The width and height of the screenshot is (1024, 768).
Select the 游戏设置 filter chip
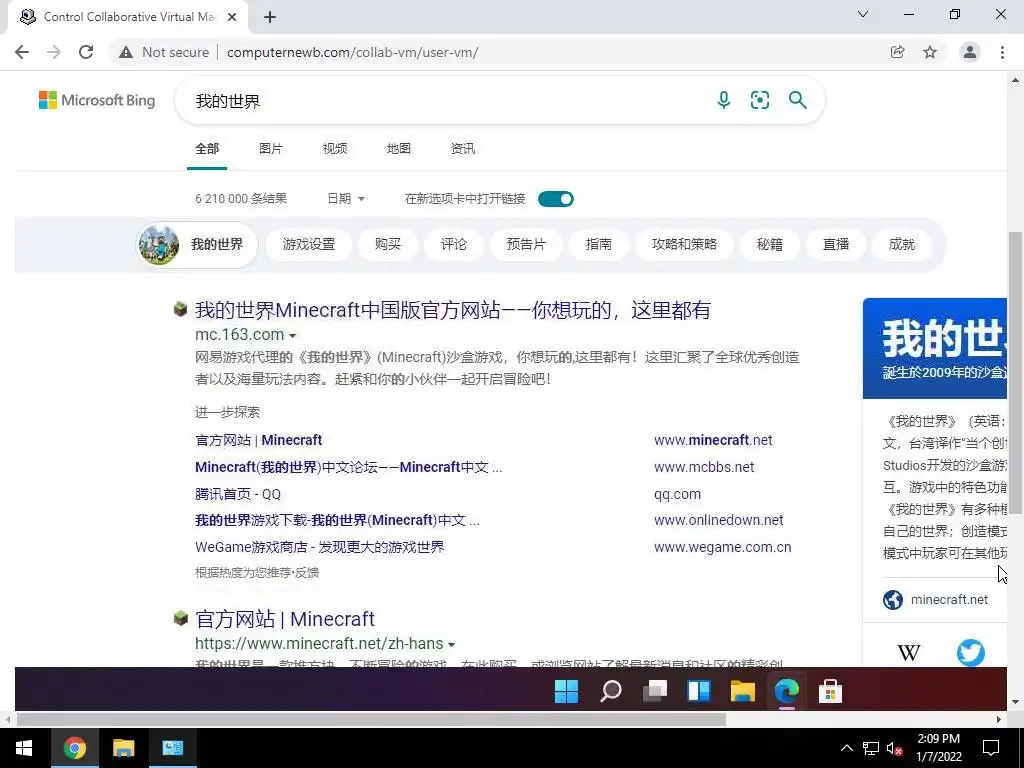click(x=309, y=244)
